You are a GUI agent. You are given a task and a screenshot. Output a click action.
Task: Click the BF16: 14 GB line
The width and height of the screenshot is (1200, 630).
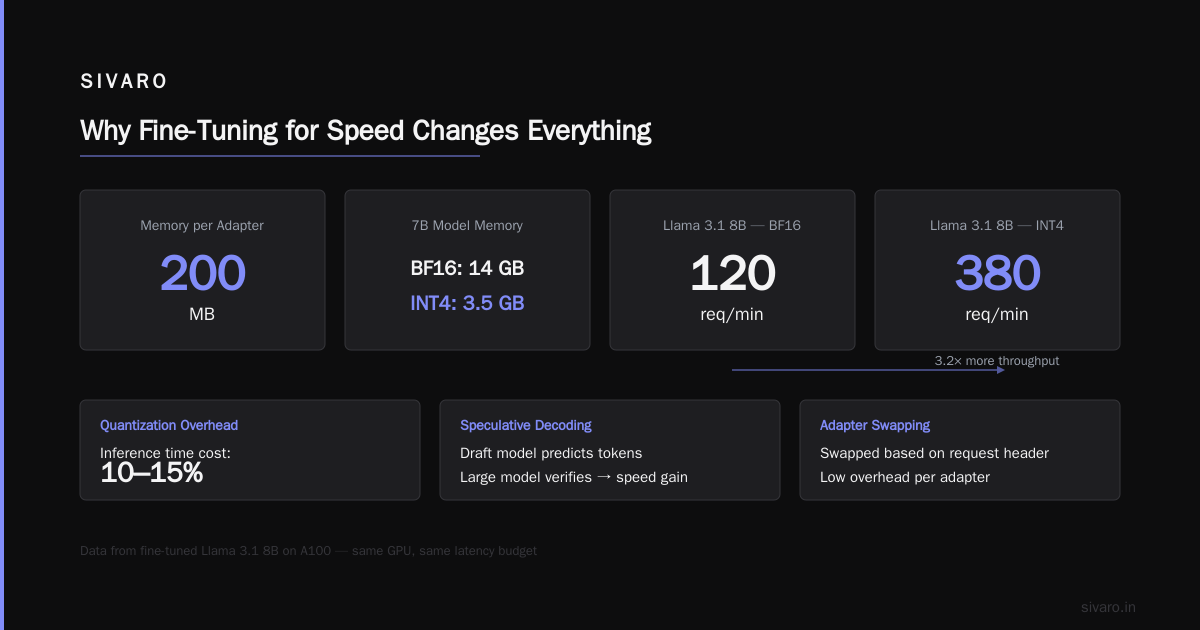pyautogui.click(x=467, y=269)
